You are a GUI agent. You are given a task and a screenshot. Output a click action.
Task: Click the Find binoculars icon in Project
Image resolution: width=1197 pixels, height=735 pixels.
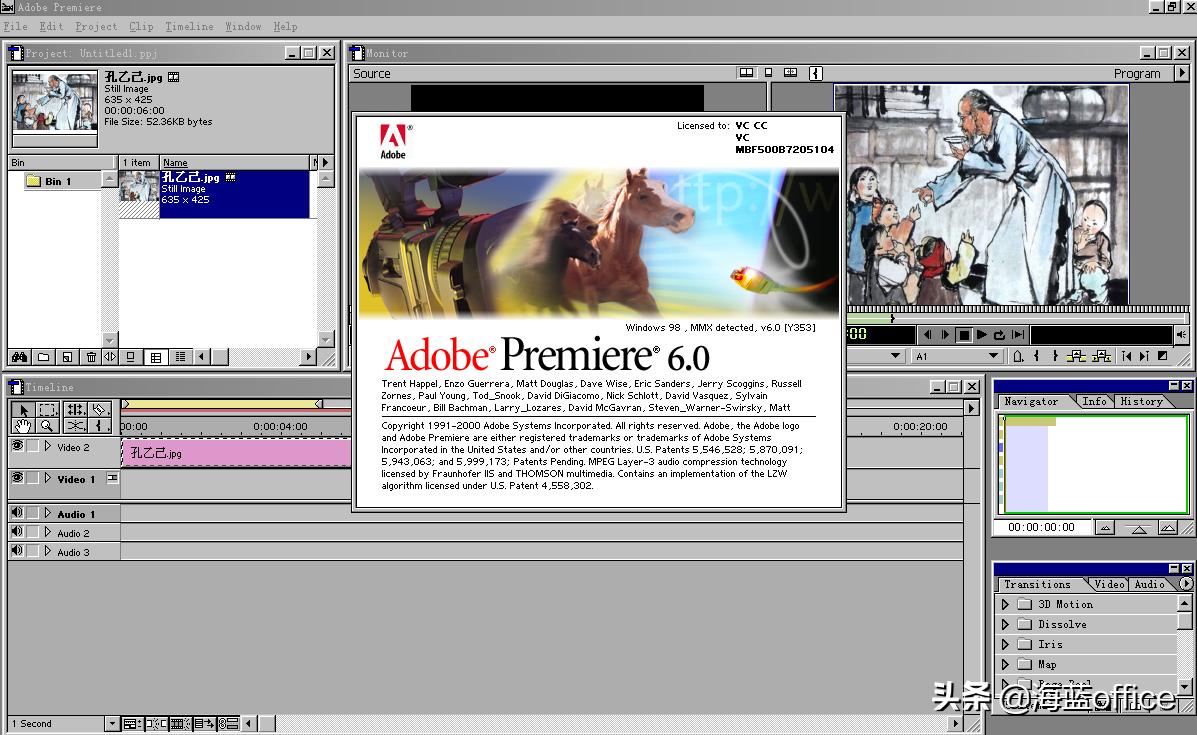coord(19,357)
